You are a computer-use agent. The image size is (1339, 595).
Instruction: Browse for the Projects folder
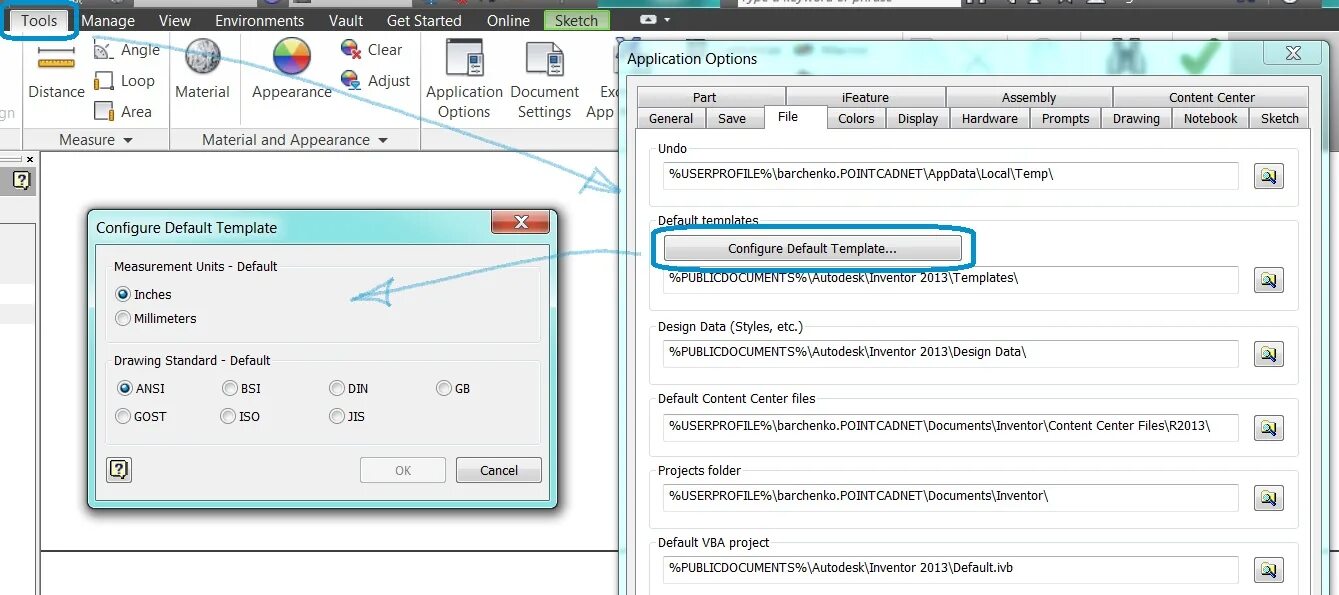pos(1269,498)
